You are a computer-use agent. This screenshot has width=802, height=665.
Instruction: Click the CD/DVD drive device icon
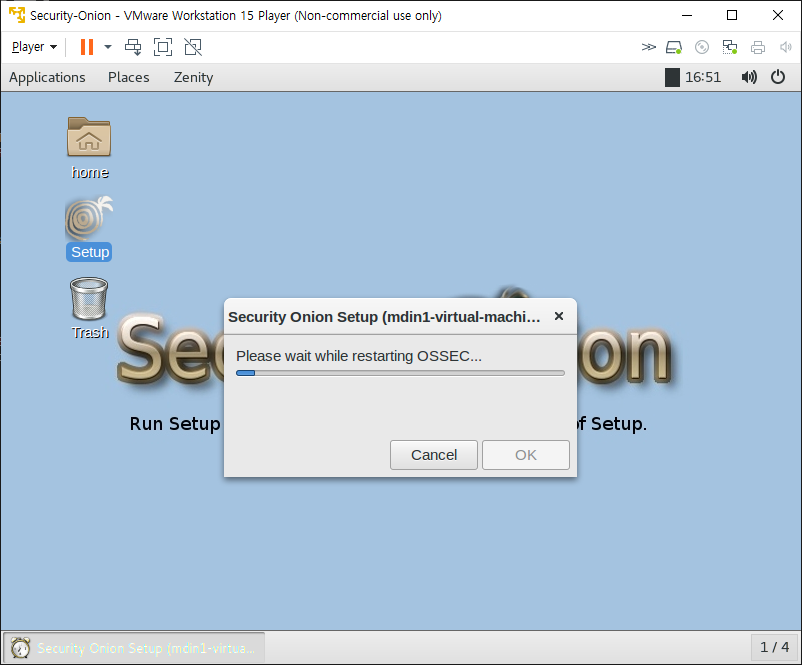click(x=702, y=47)
